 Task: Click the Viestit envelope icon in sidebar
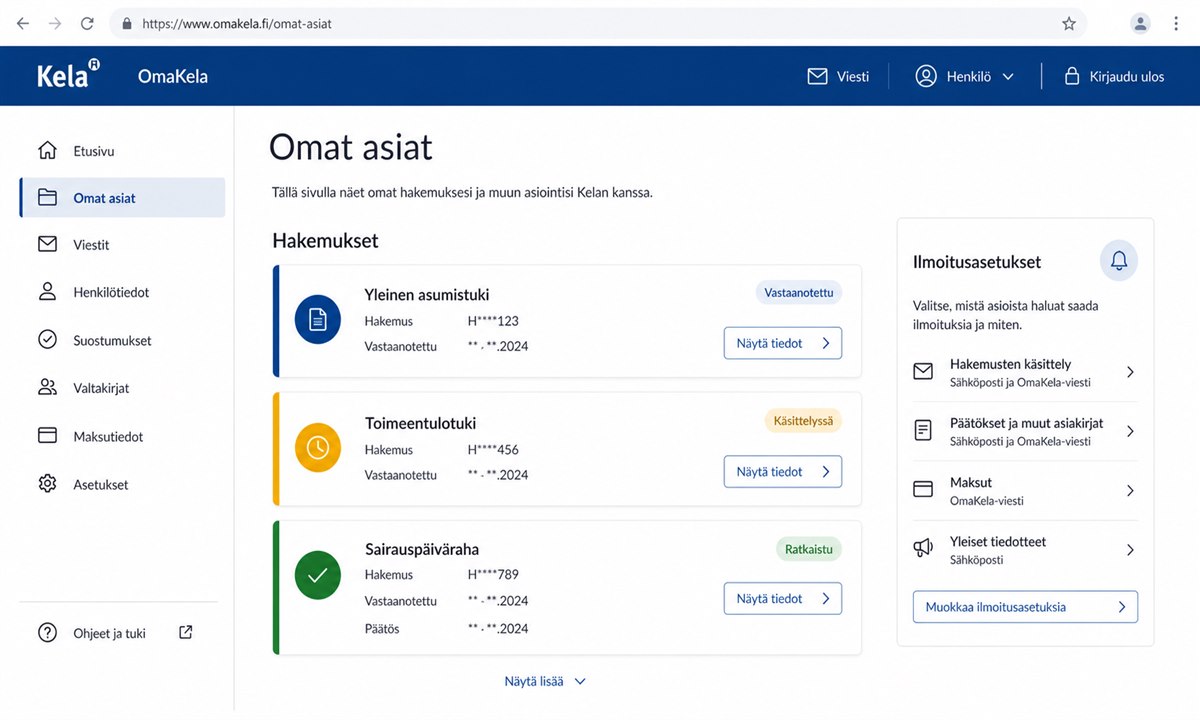[47, 244]
